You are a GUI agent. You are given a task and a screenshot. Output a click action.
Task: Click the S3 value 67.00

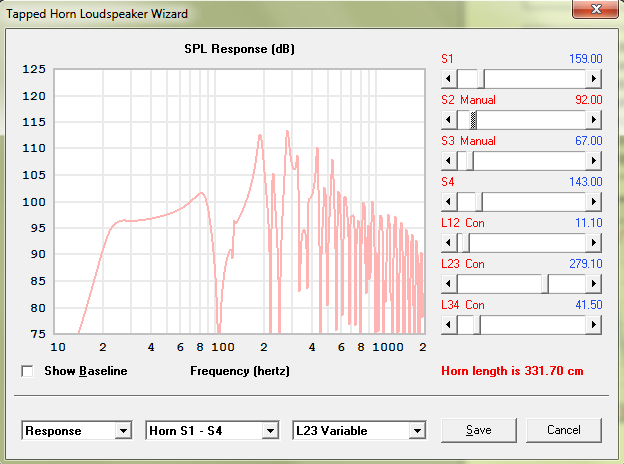pos(589,141)
